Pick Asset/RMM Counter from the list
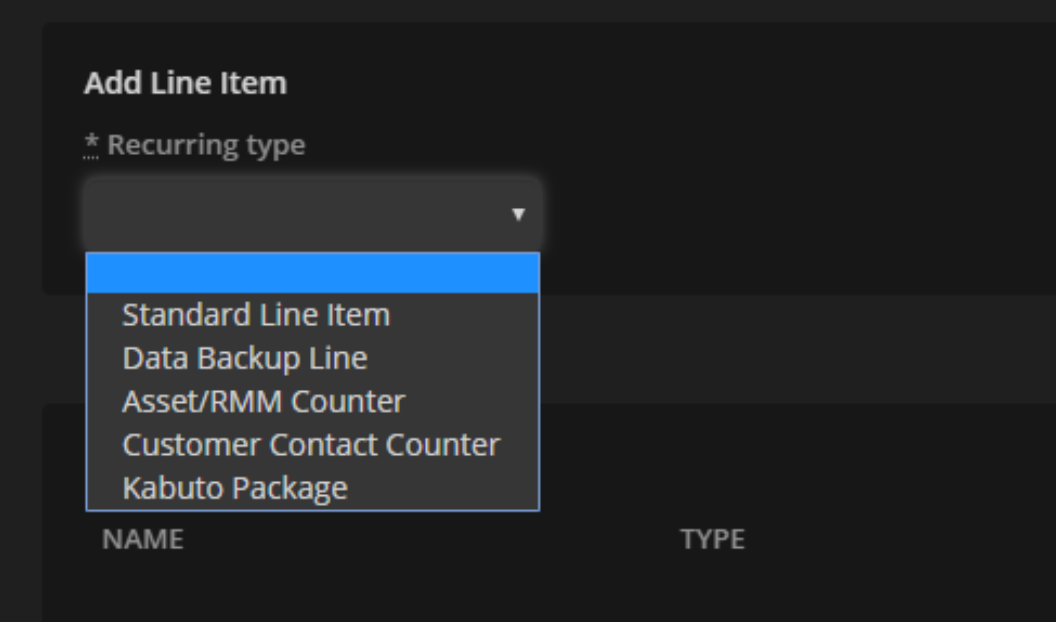Screen dimensions: 1056x622 263,401
